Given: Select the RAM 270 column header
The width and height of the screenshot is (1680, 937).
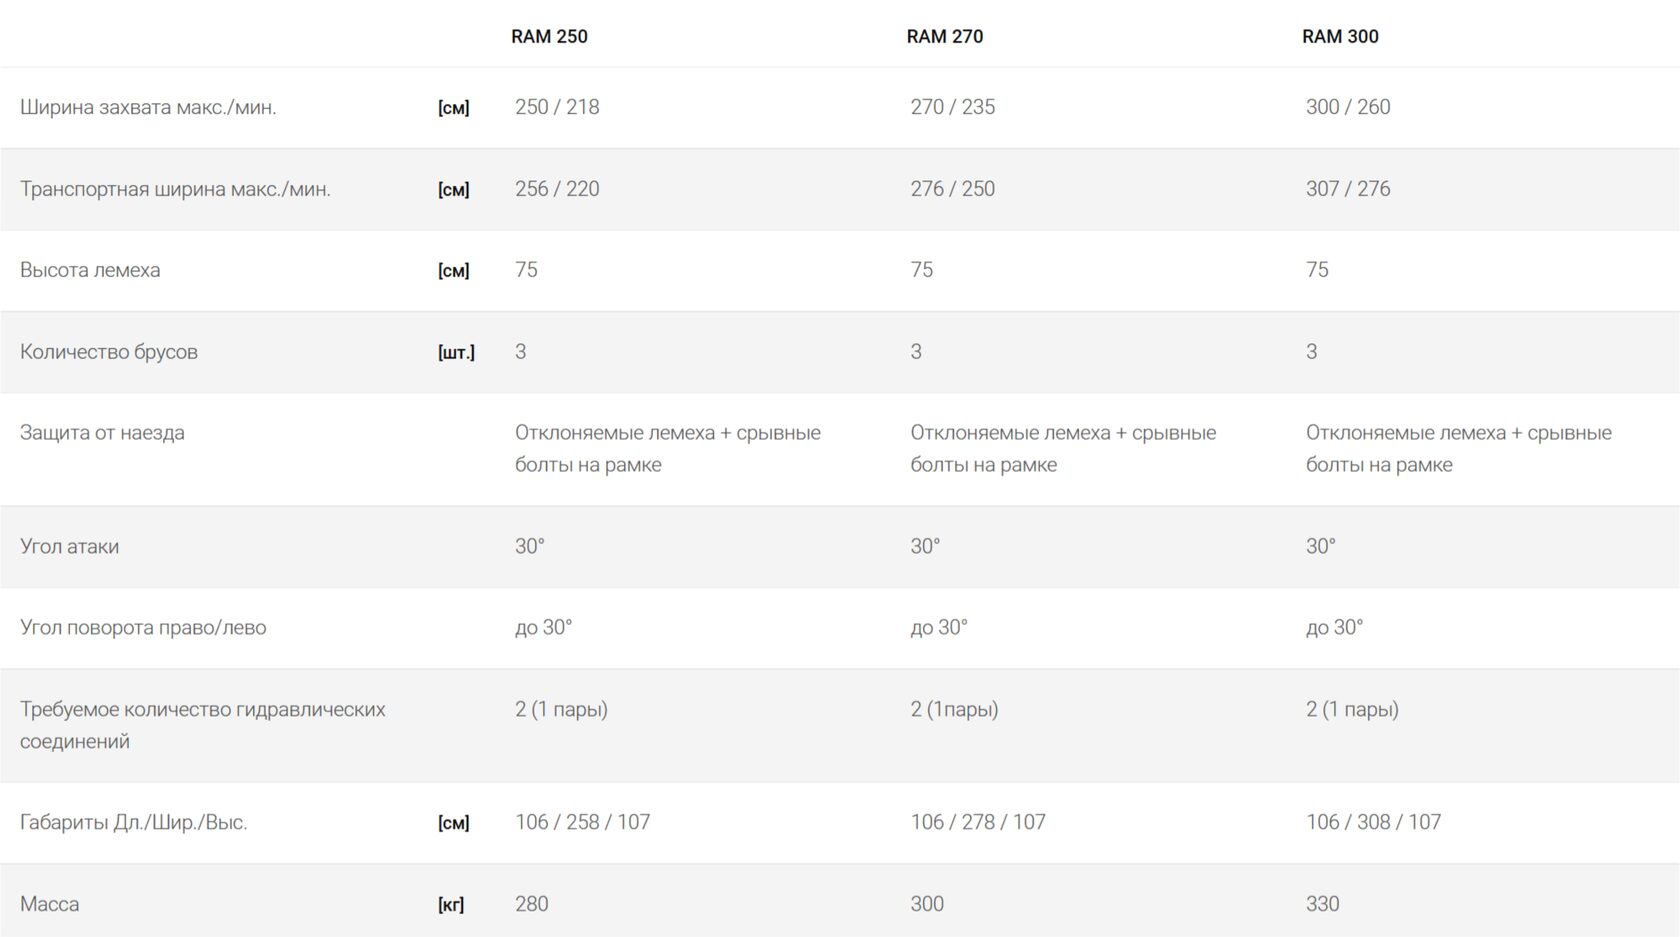Looking at the screenshot, I should coord(944,37).
